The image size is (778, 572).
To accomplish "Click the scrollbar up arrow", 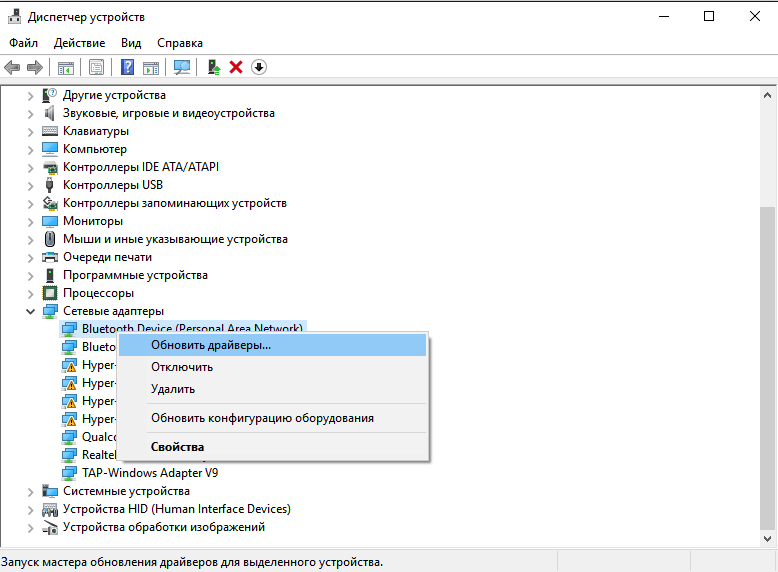I will click(x=768, y=95).
